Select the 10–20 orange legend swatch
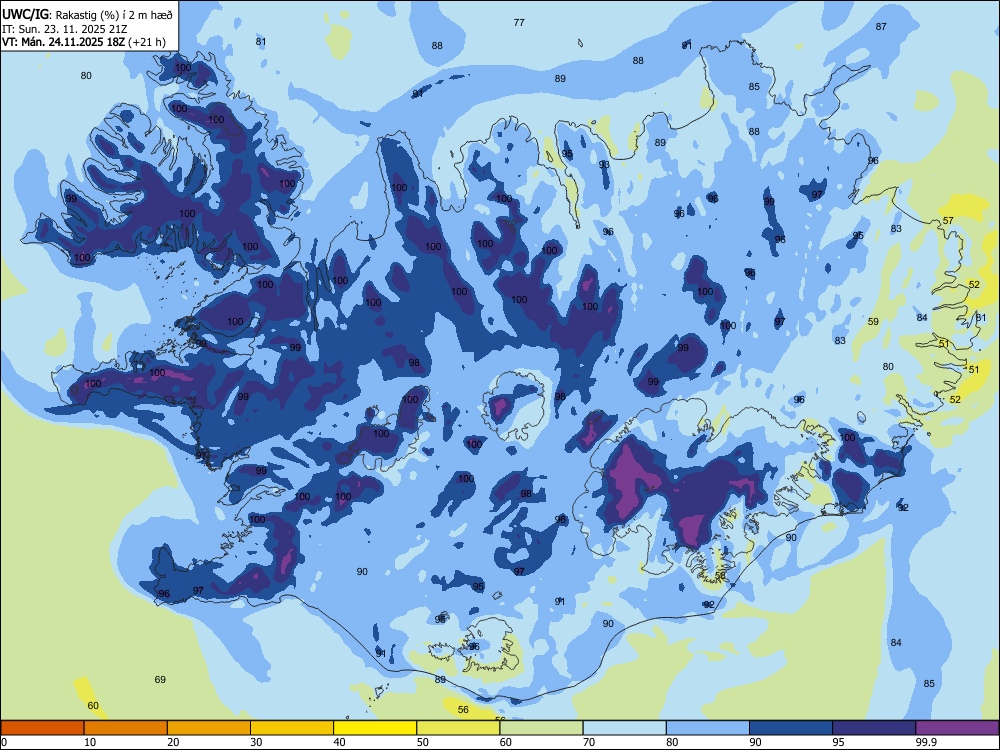 click(126, 728)
